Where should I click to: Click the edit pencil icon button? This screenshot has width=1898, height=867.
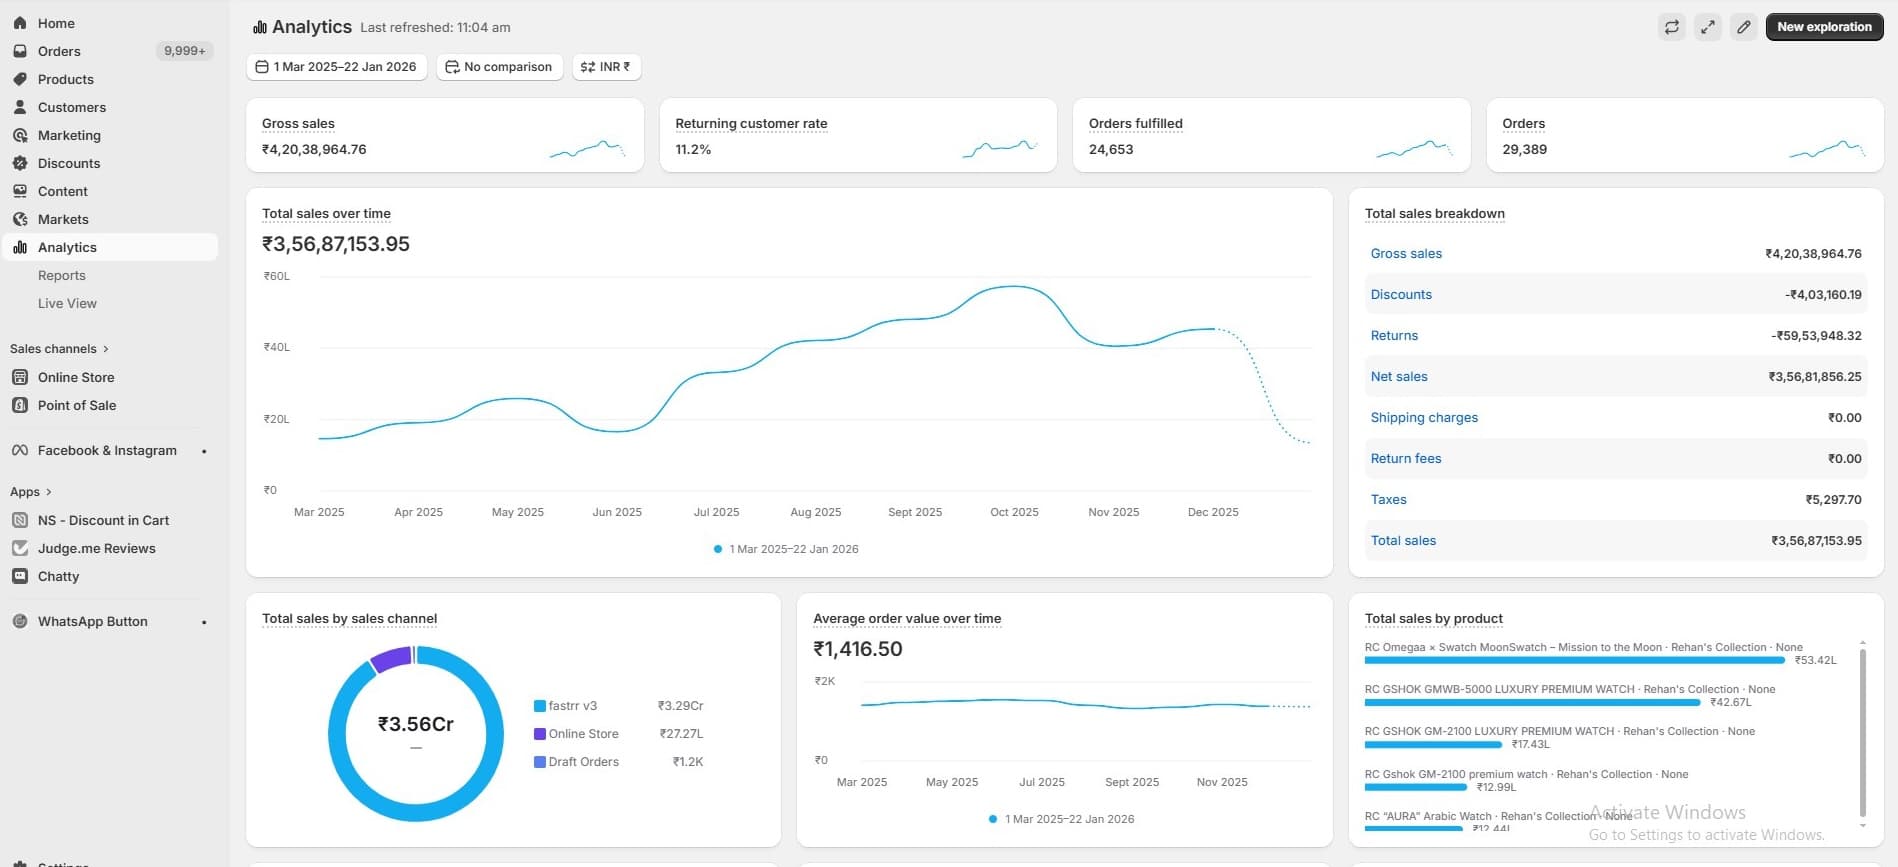(1744, 27)
